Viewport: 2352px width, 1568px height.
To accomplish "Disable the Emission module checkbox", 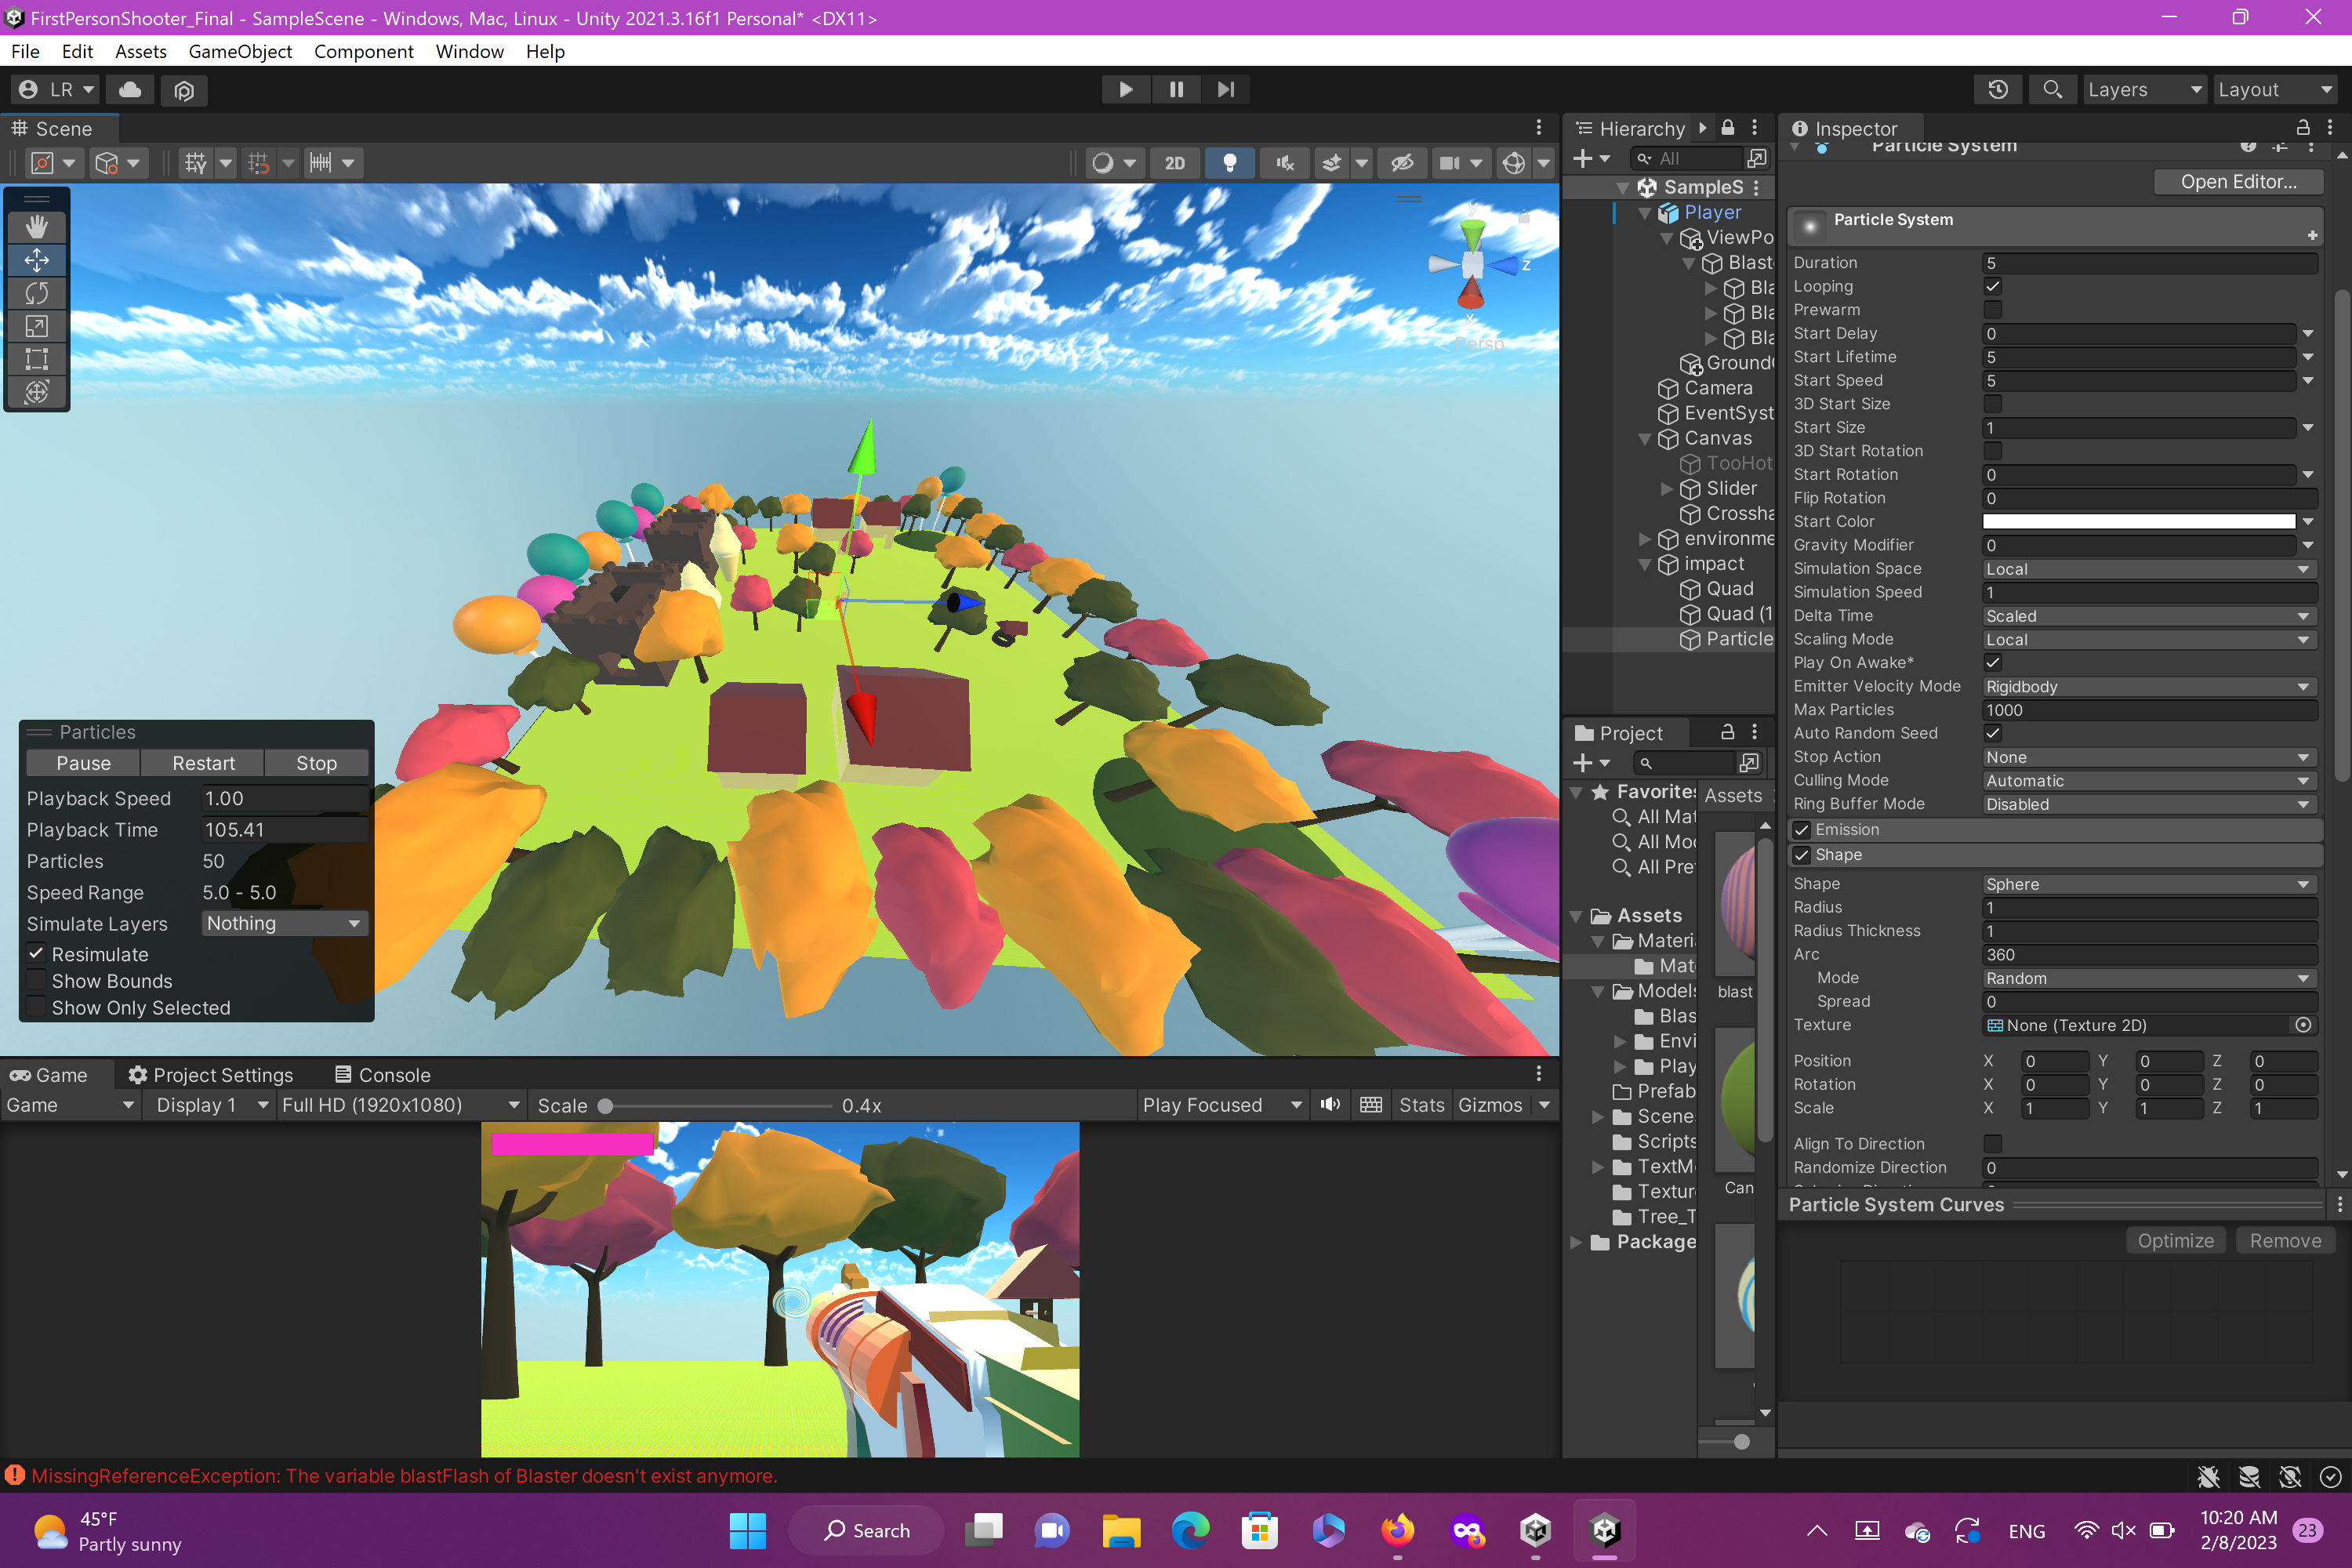I will pos(1802,830).
